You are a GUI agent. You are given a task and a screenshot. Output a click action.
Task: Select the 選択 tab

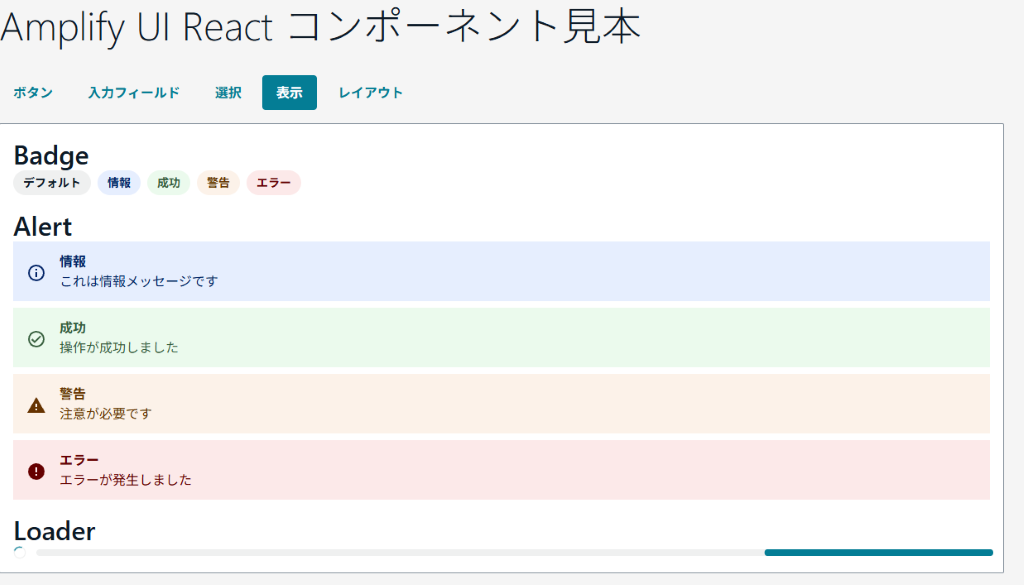(x=227, y=92)
